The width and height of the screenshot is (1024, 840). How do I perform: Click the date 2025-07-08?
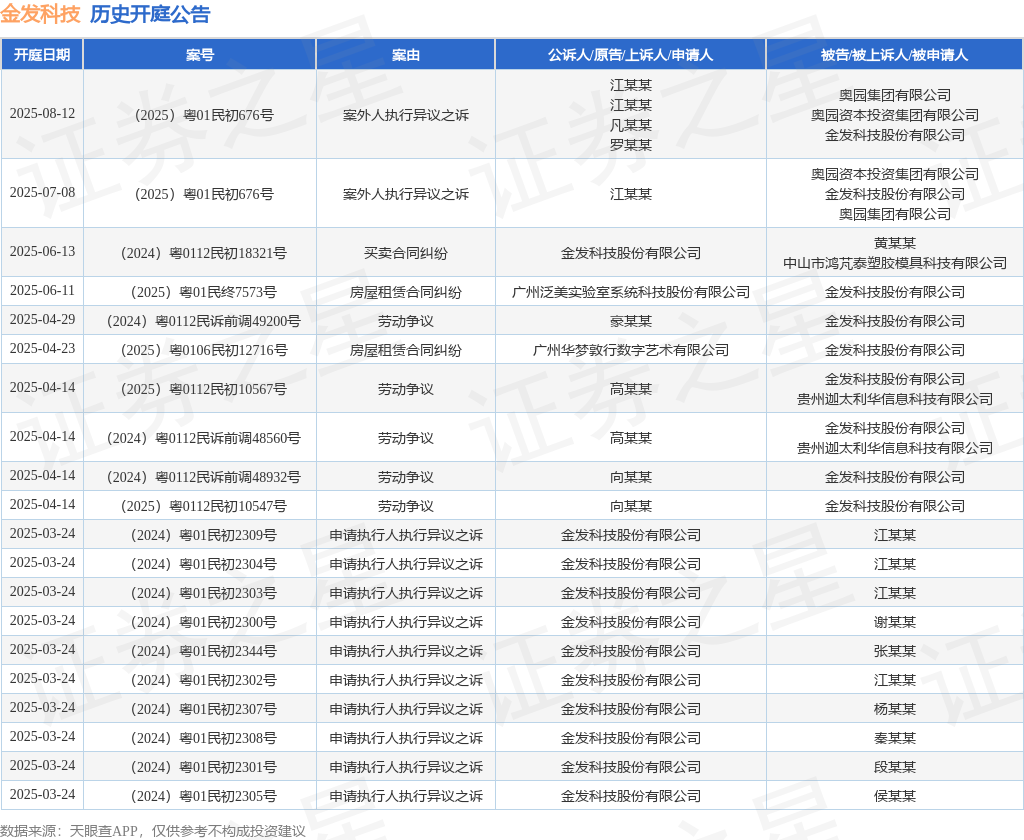(x=42, y=193)
